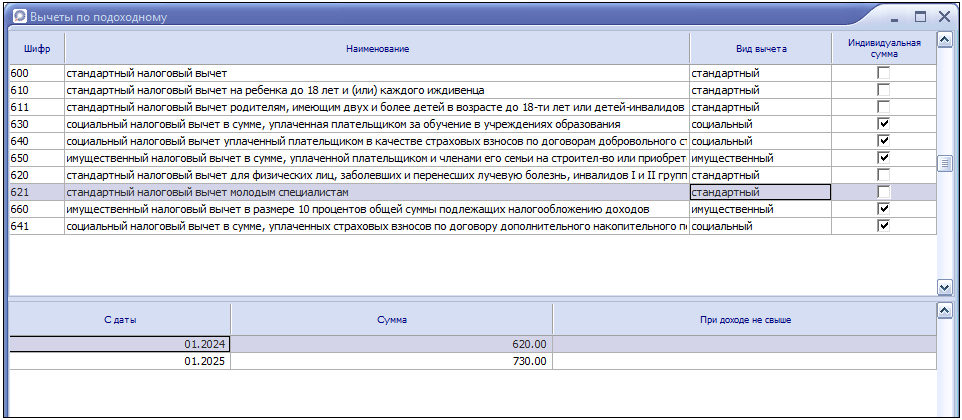Minimize the Вычеты по подоходному window

pos(896,16)
